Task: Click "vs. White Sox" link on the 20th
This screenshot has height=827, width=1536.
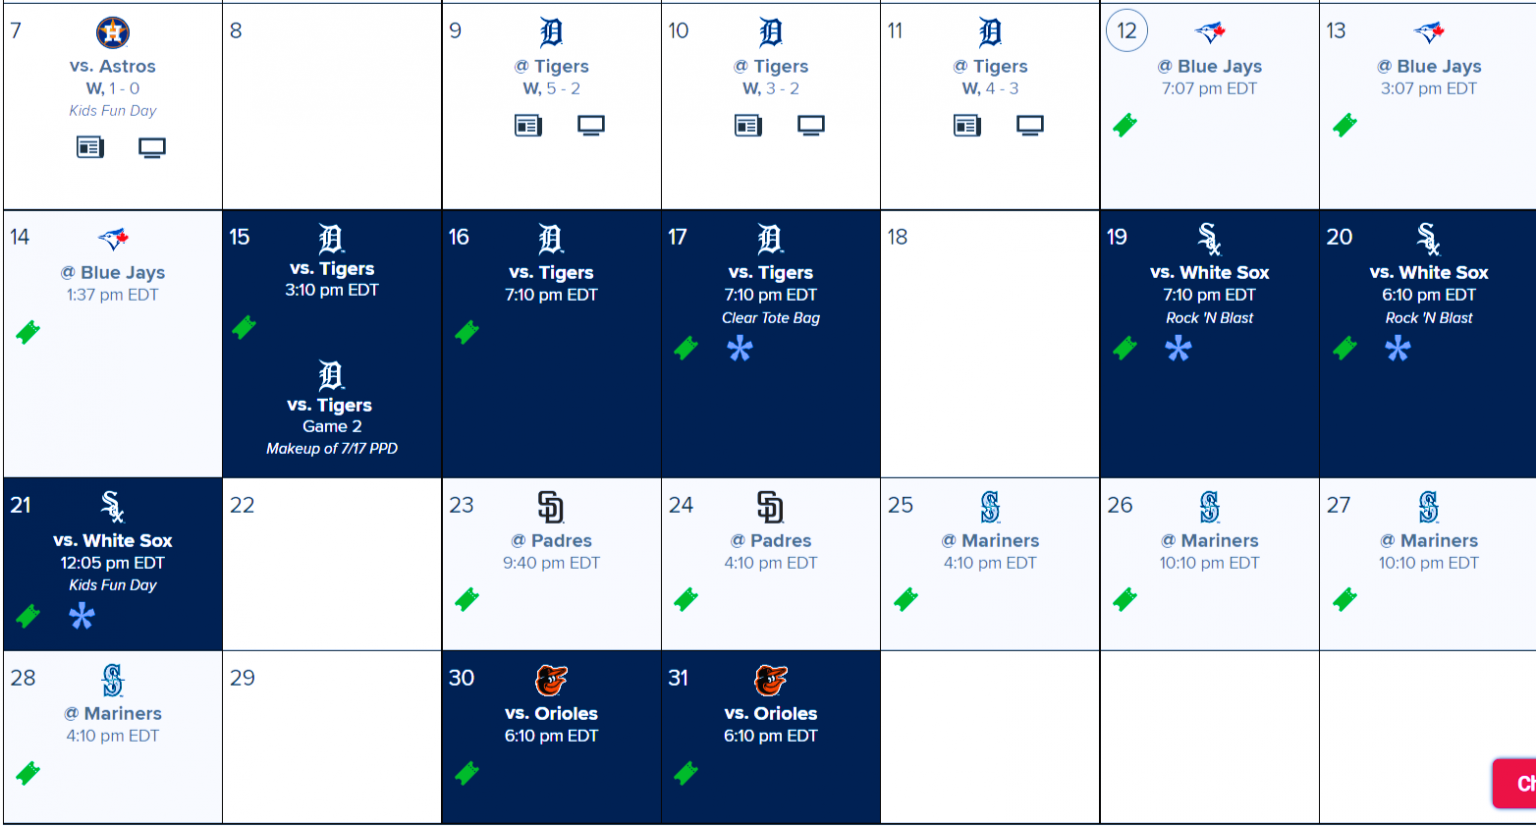Action: point(1429,272)
